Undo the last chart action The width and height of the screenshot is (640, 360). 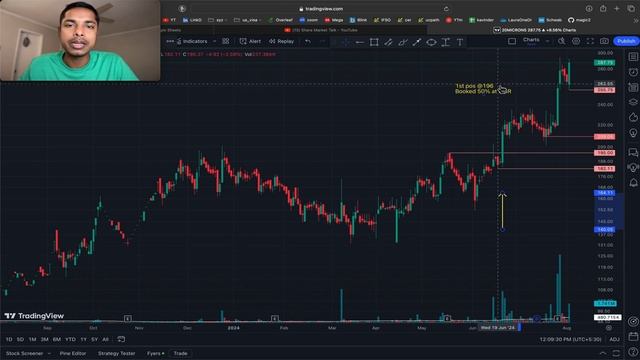tap(308, 42)
